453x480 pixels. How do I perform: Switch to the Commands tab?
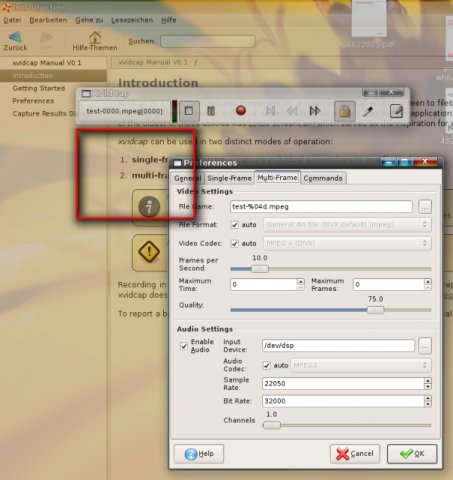point(323,178)
